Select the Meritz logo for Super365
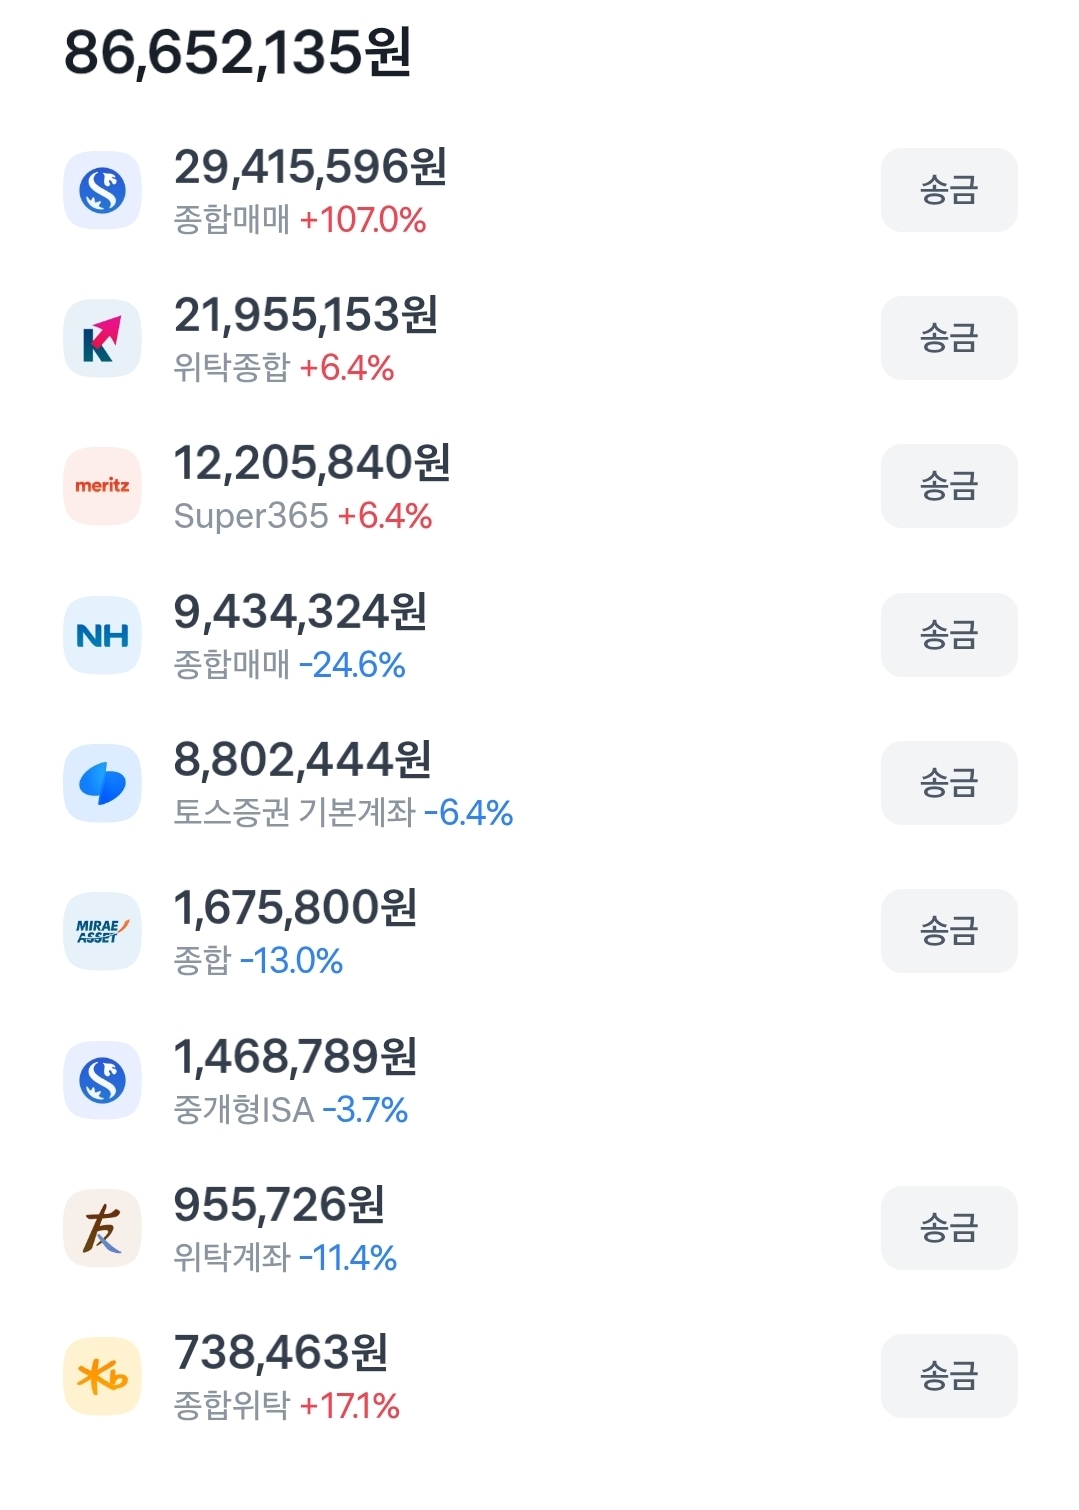Image resolution: width=1079 pixels, height=1510 pixels. tap(102, 486)
